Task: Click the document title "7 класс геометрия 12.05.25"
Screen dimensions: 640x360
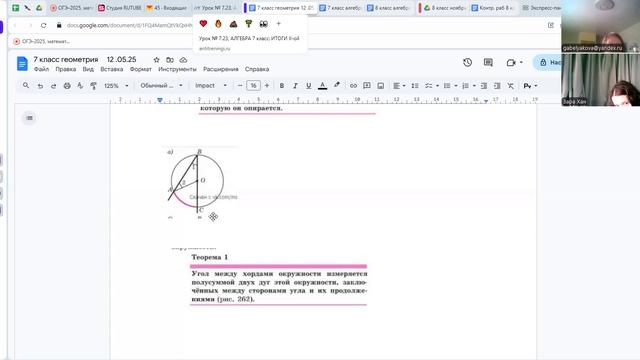Action: (85, 60)
